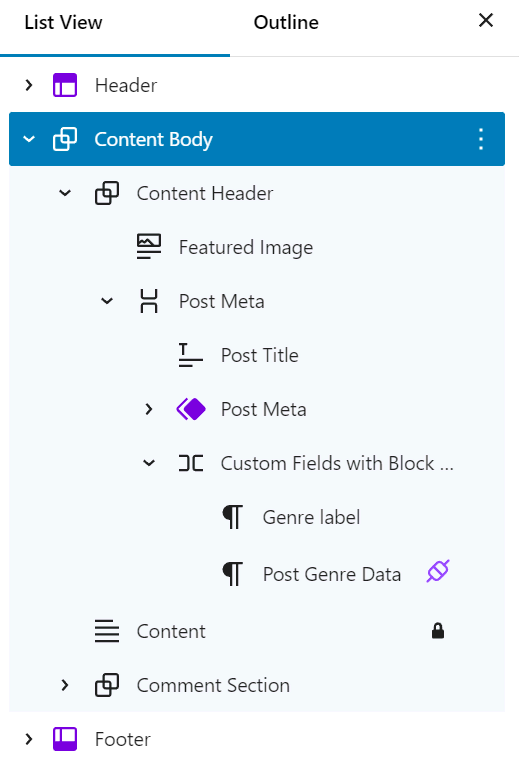Click the Content block lines icon
Screen dimensions: 519x758
[x=107, y=631]
